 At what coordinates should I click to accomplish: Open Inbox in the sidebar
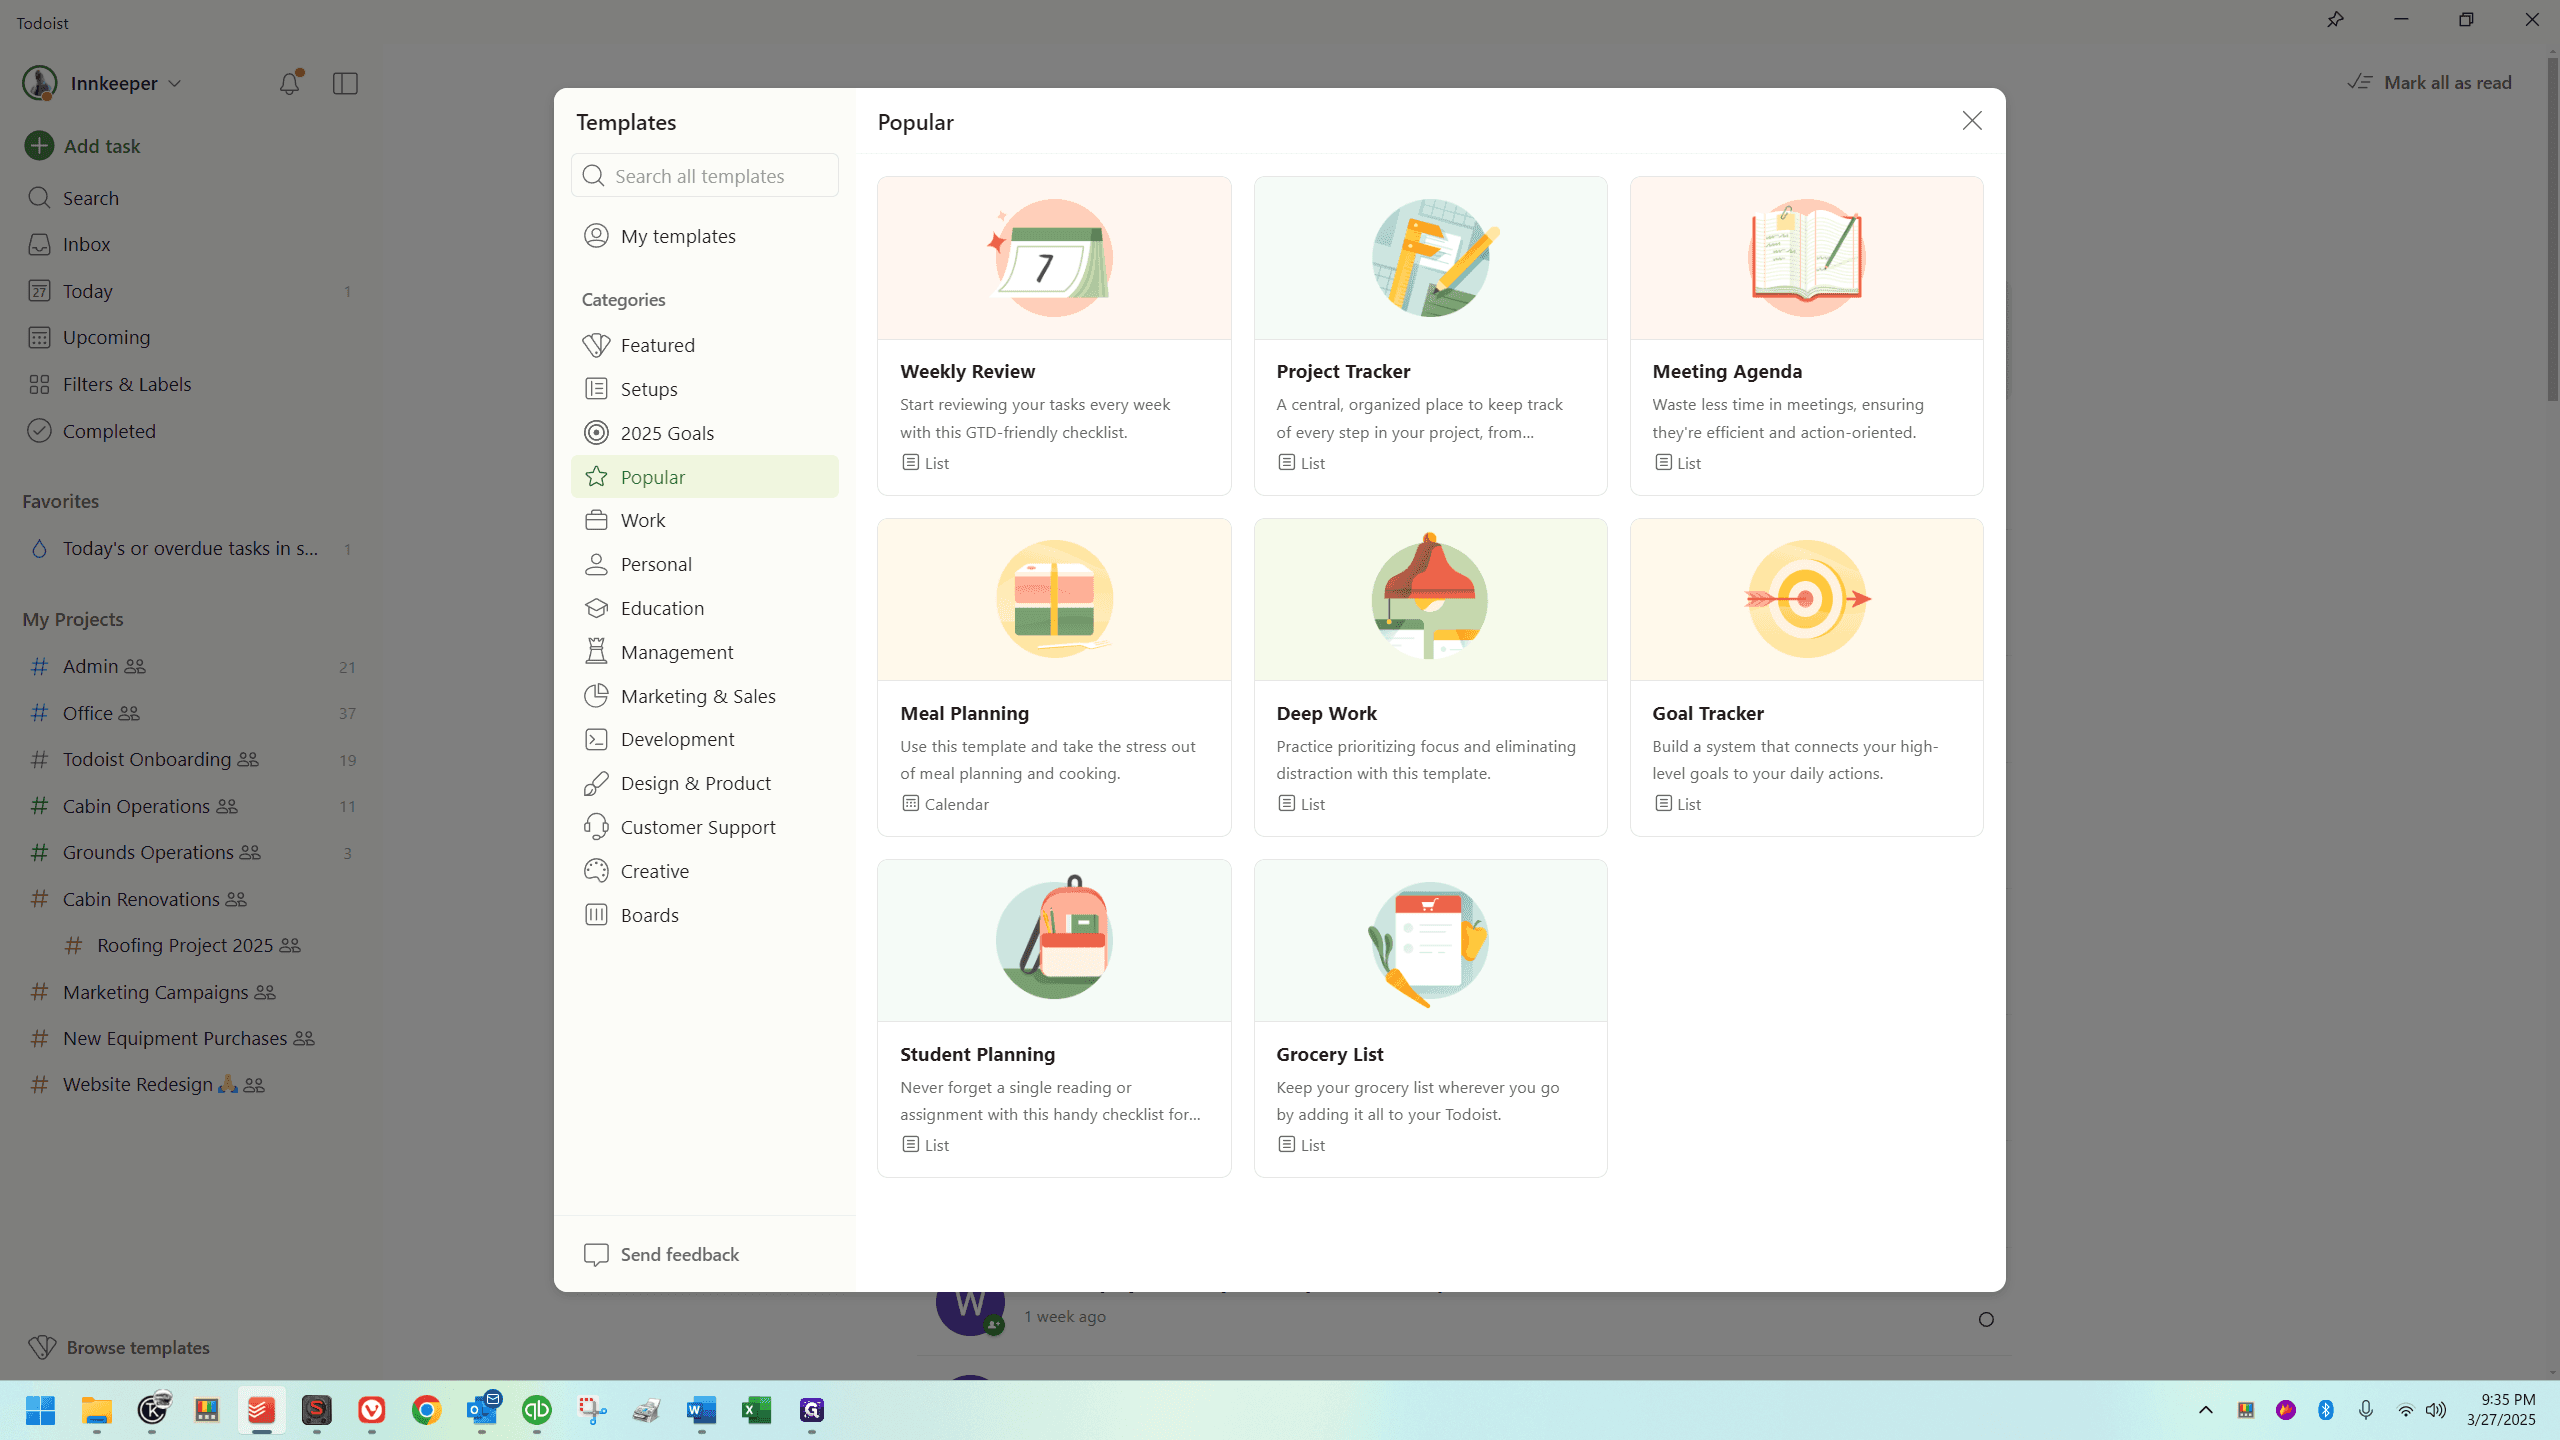point(190,244)
